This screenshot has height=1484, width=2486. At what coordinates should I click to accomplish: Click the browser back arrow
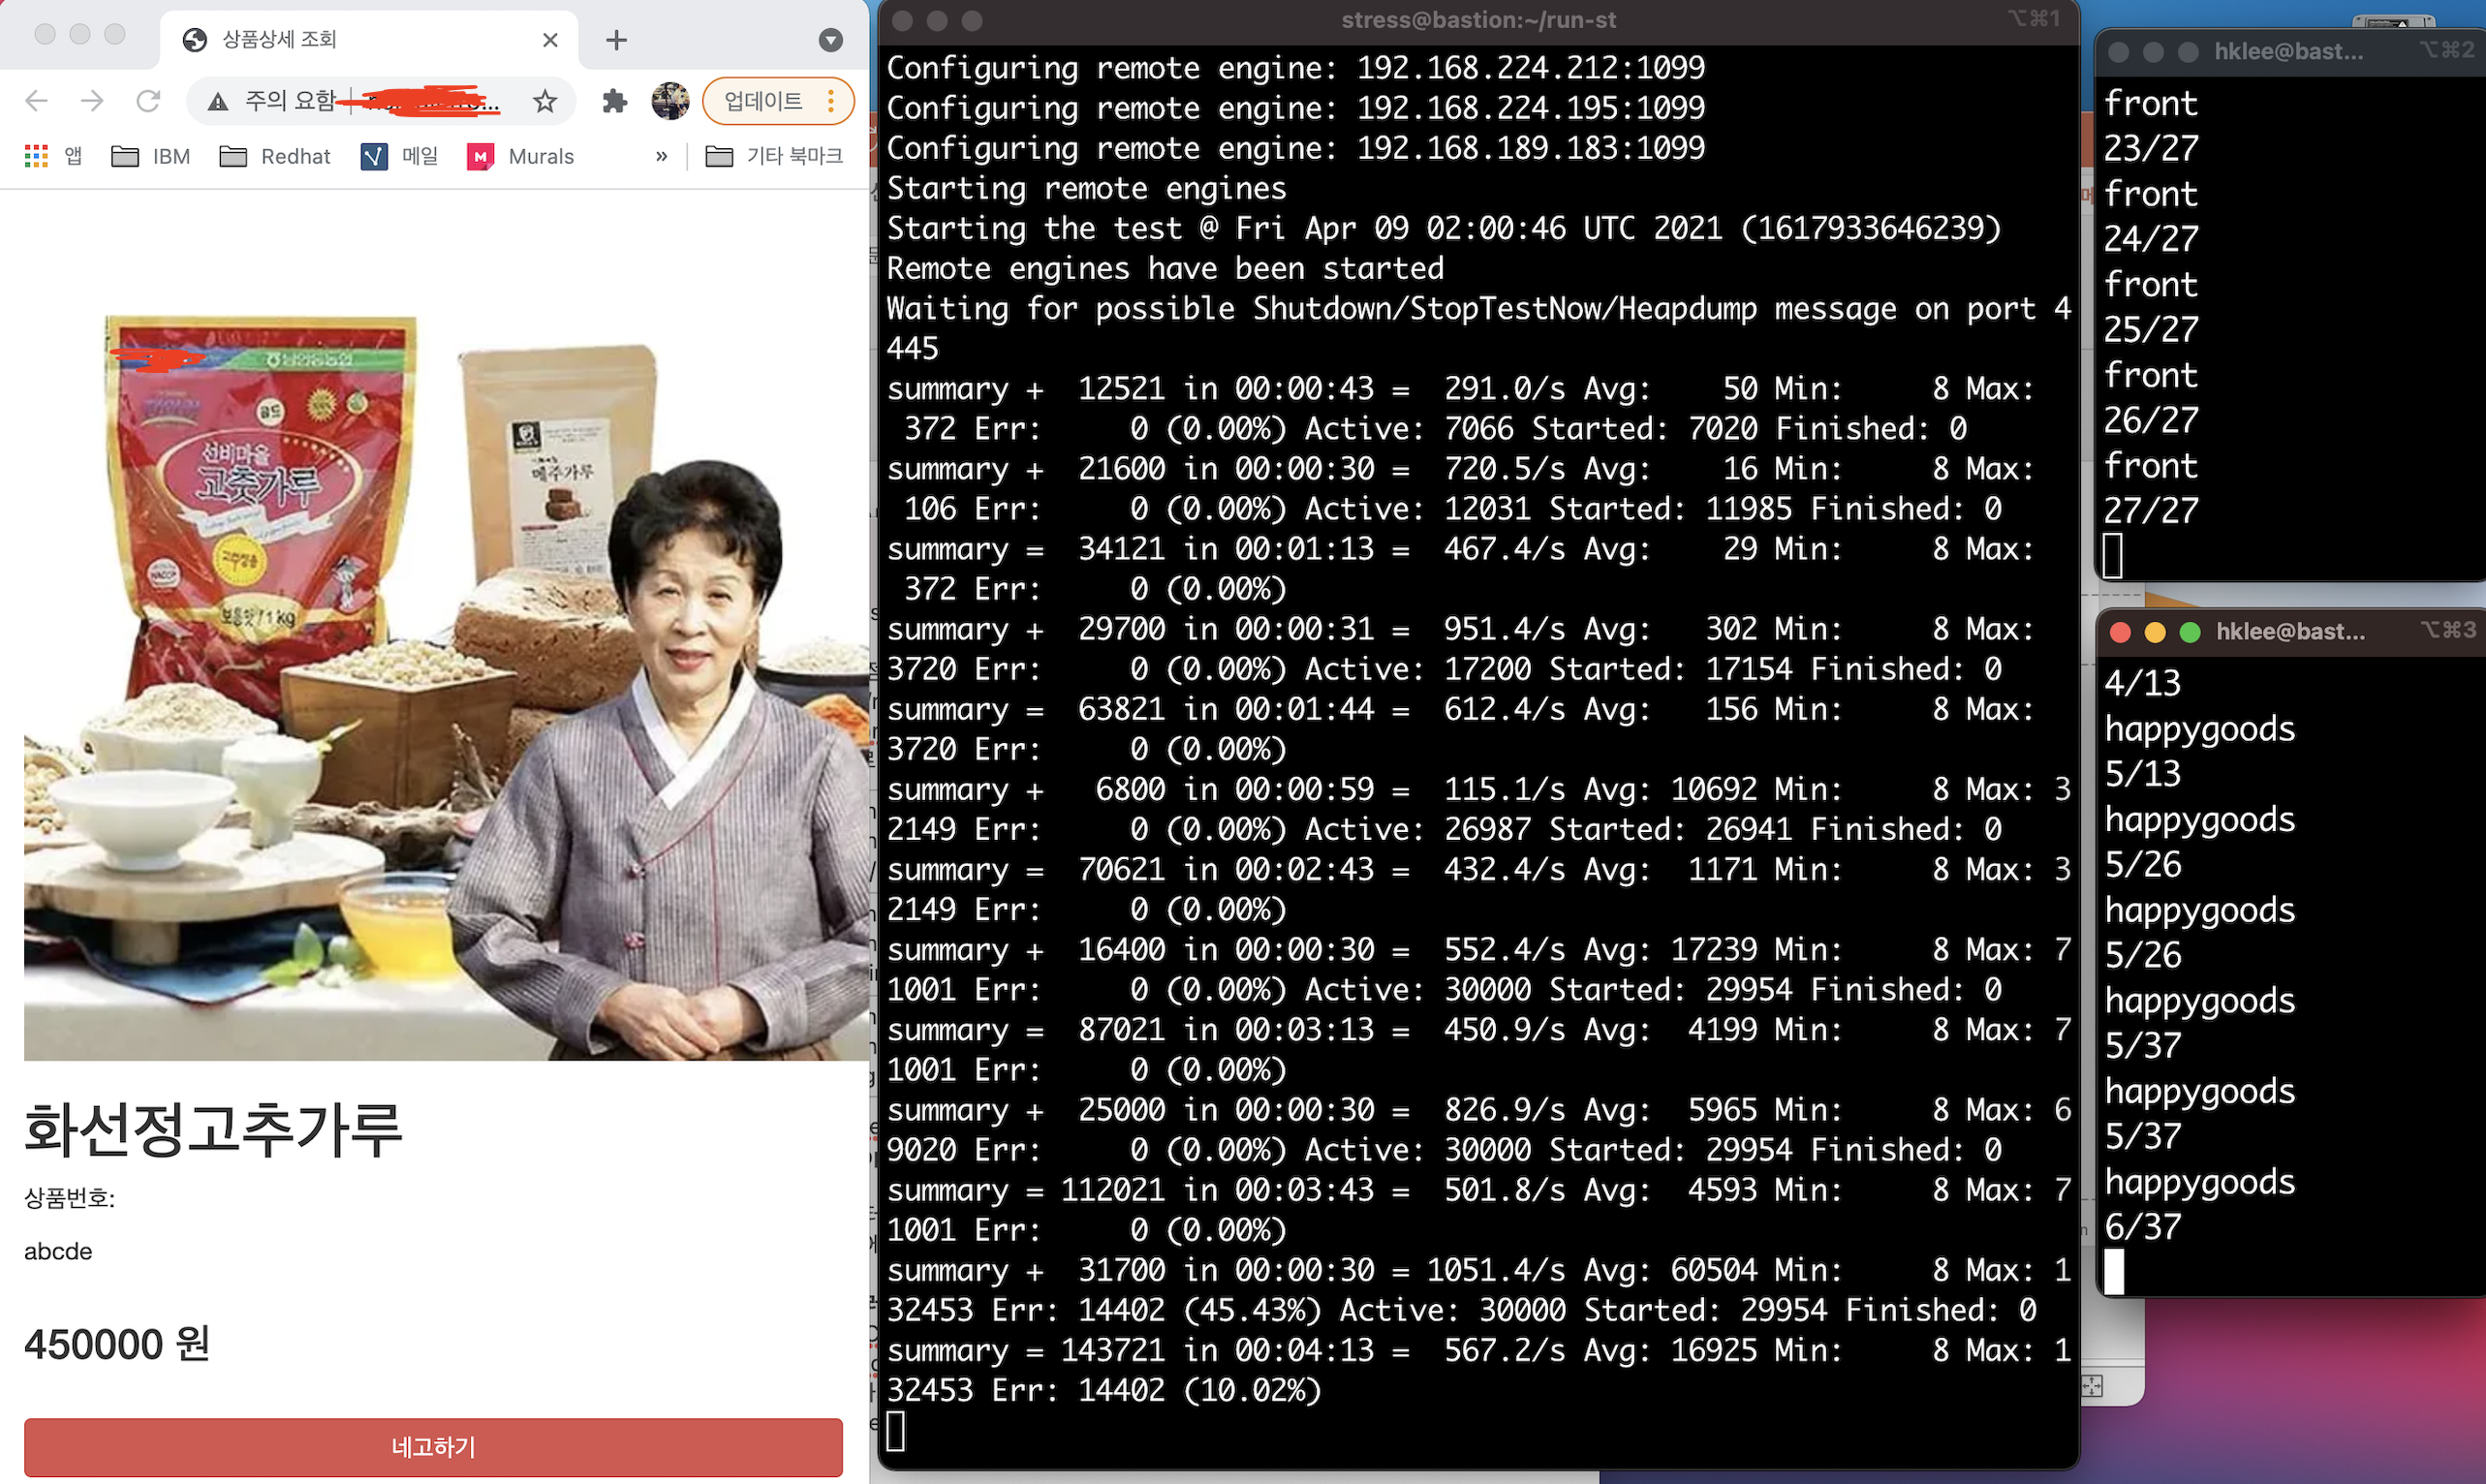tap(37, 100)
